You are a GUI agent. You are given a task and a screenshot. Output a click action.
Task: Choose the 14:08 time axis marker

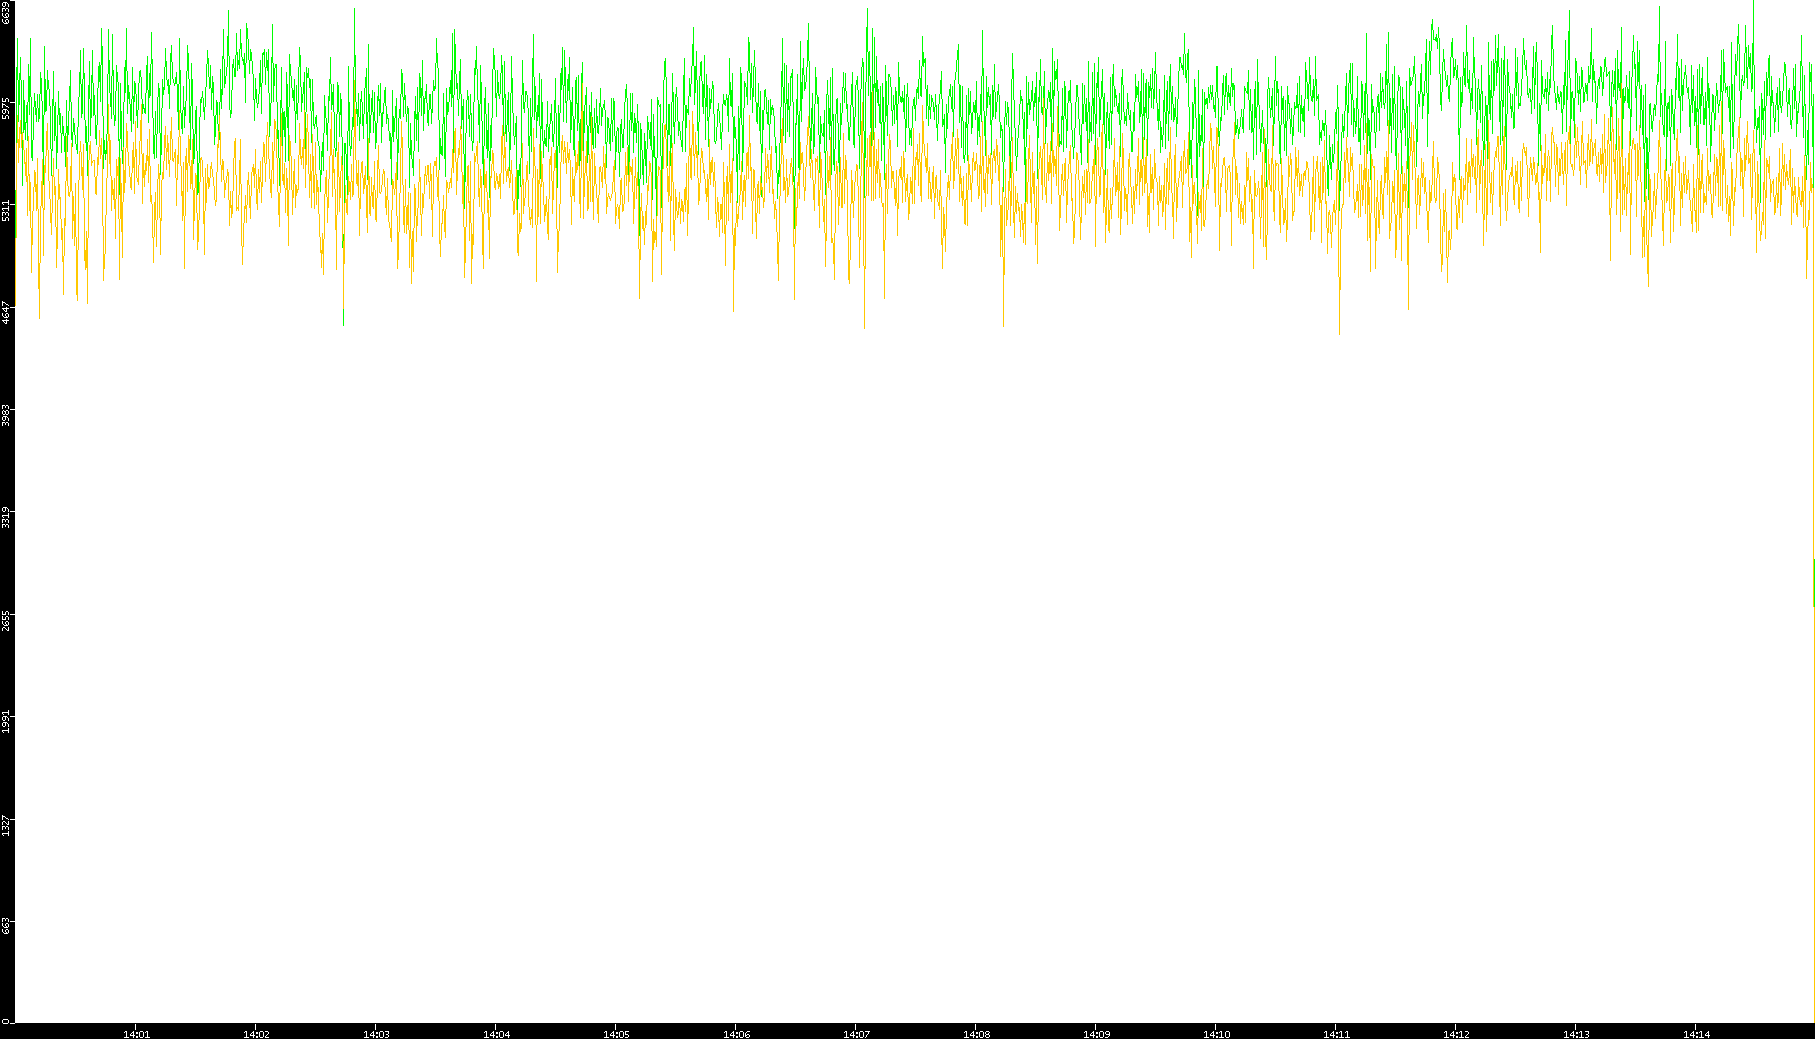pos(976,1034)
